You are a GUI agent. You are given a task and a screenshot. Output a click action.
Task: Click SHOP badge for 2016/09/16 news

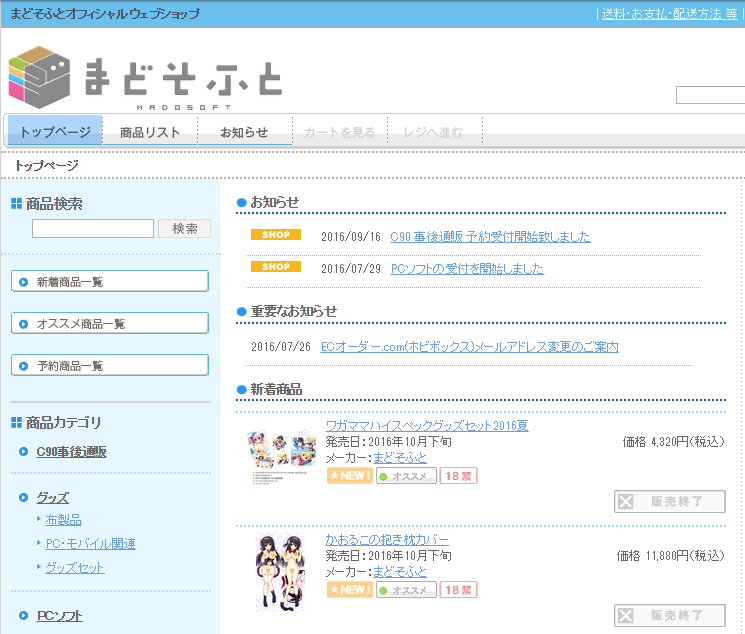(276, 235)
